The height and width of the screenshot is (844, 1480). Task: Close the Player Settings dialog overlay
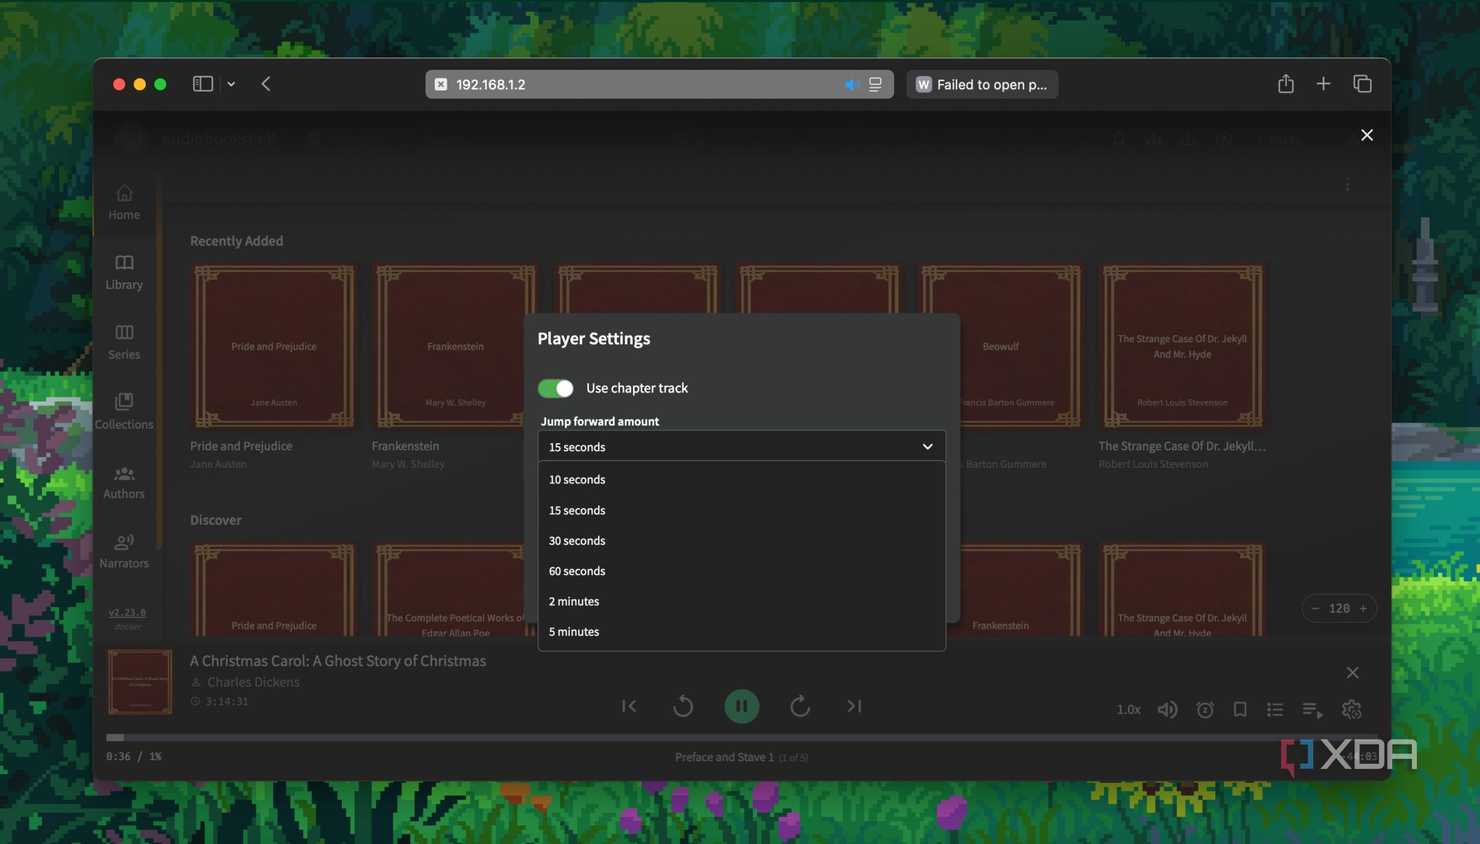tap(1367, 135)
